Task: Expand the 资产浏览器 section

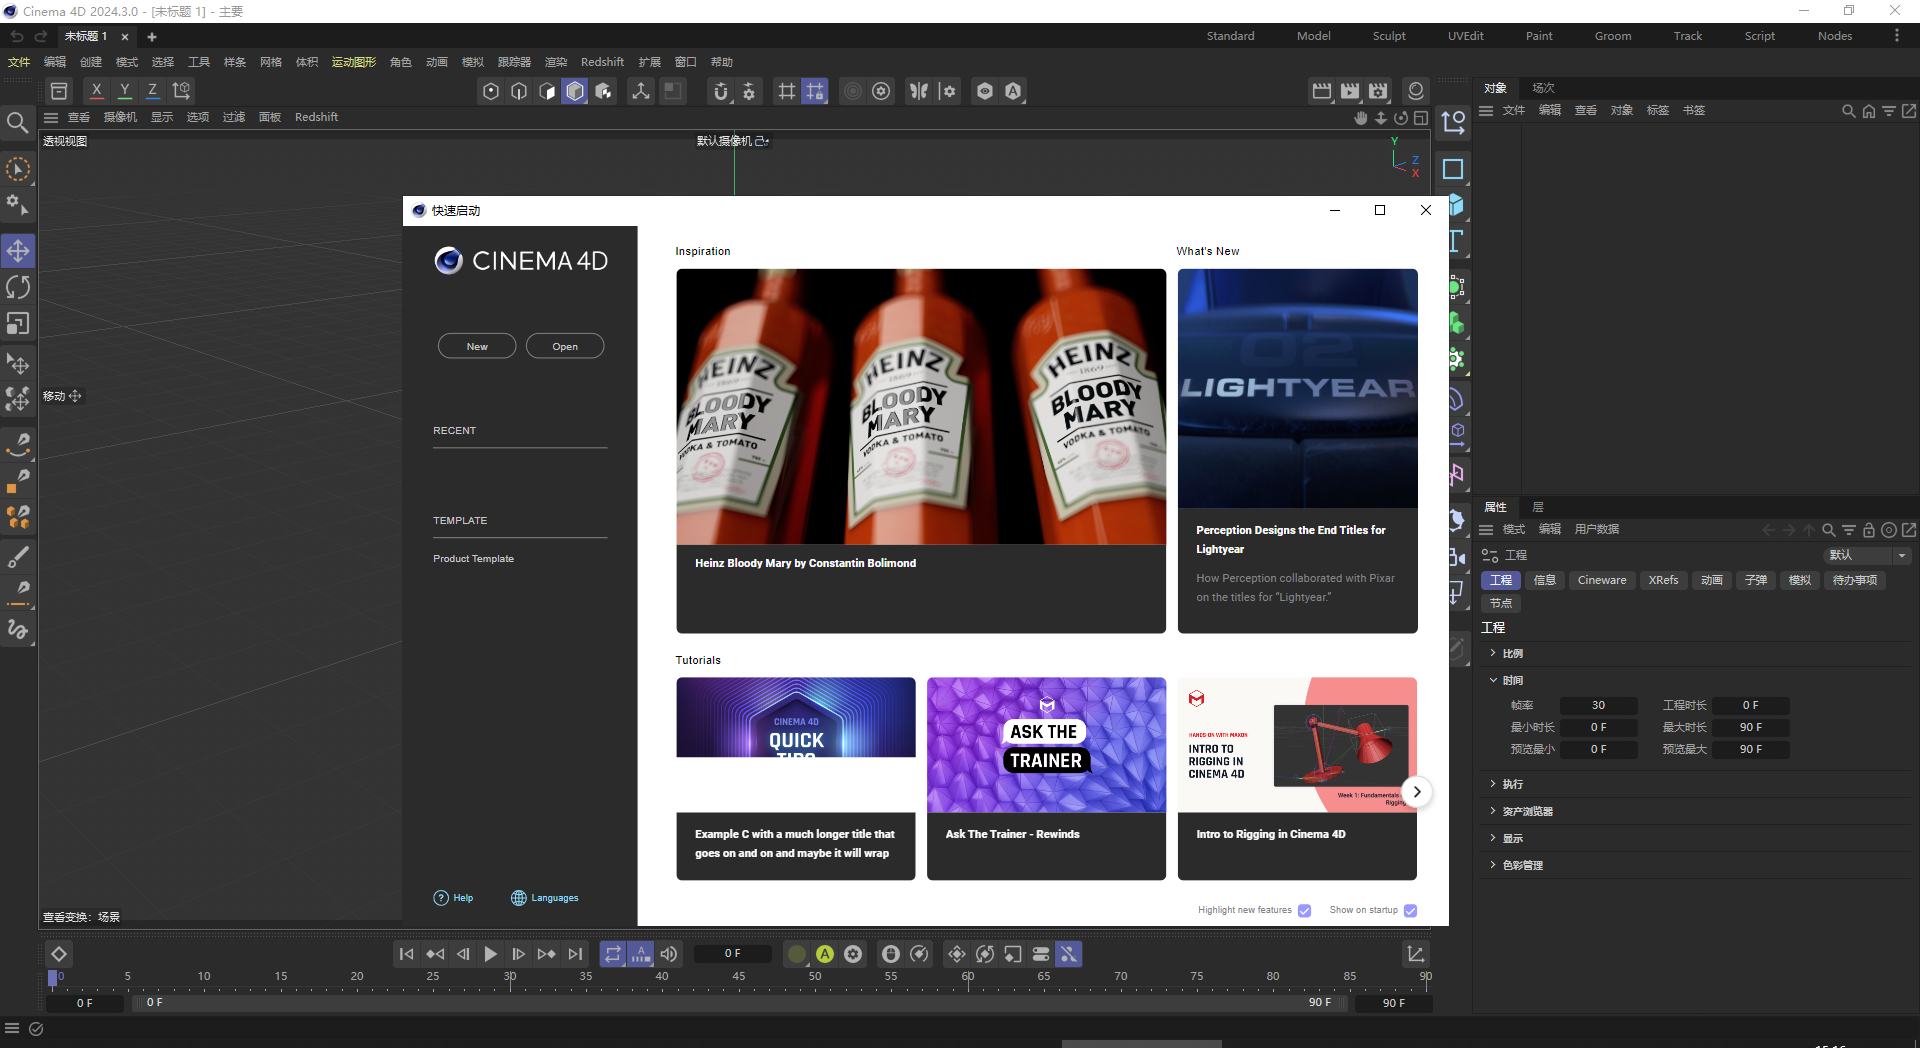Action: click(1493, 811)
